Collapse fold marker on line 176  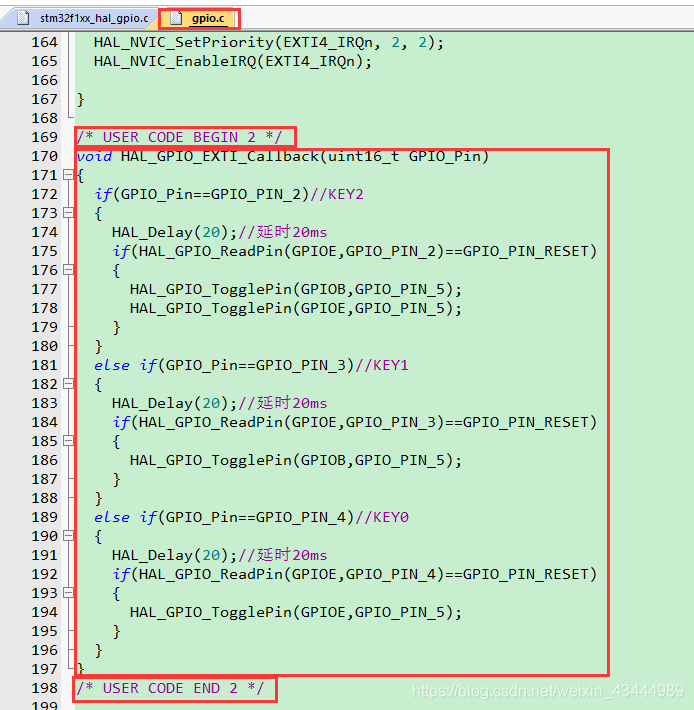tap(68, 270)
